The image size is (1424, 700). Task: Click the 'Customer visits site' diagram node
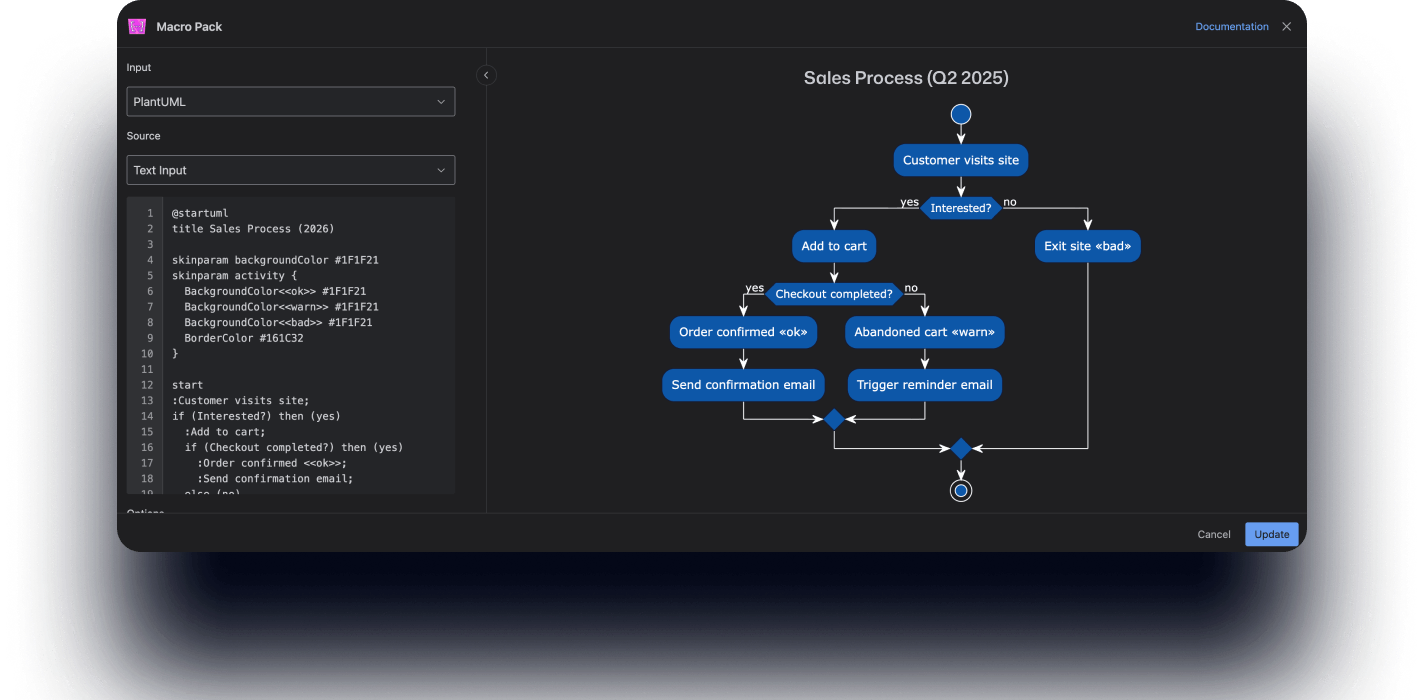pos(961,160)
